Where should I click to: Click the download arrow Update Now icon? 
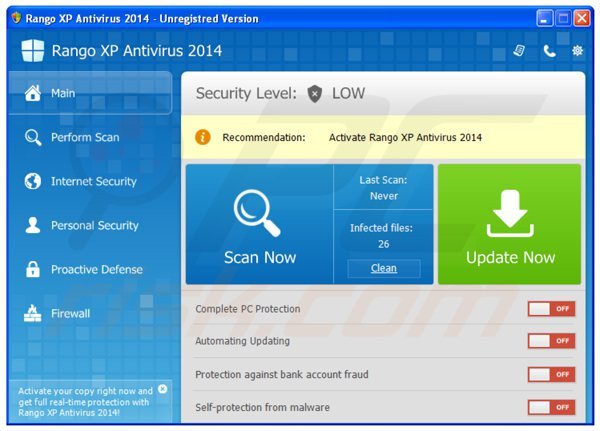pyautogui.click(x=509, y=212)
